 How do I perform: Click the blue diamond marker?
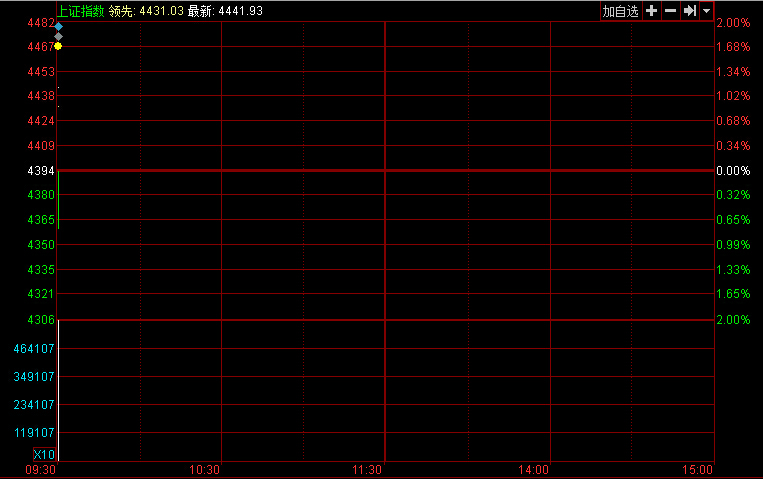coord(59,25)
